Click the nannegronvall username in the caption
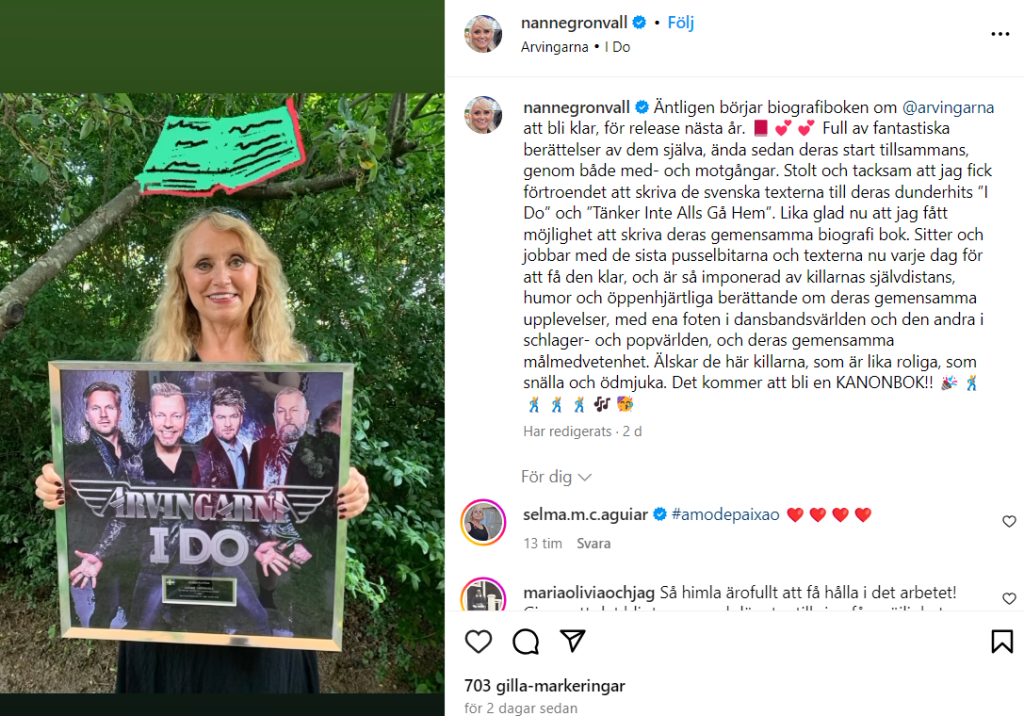 pos(577,107)
